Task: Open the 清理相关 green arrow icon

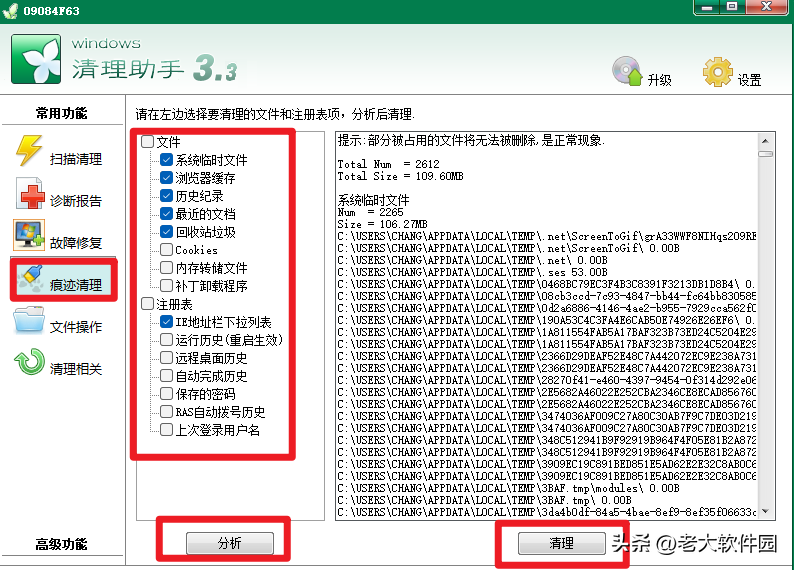Action: tap(29, 362)
